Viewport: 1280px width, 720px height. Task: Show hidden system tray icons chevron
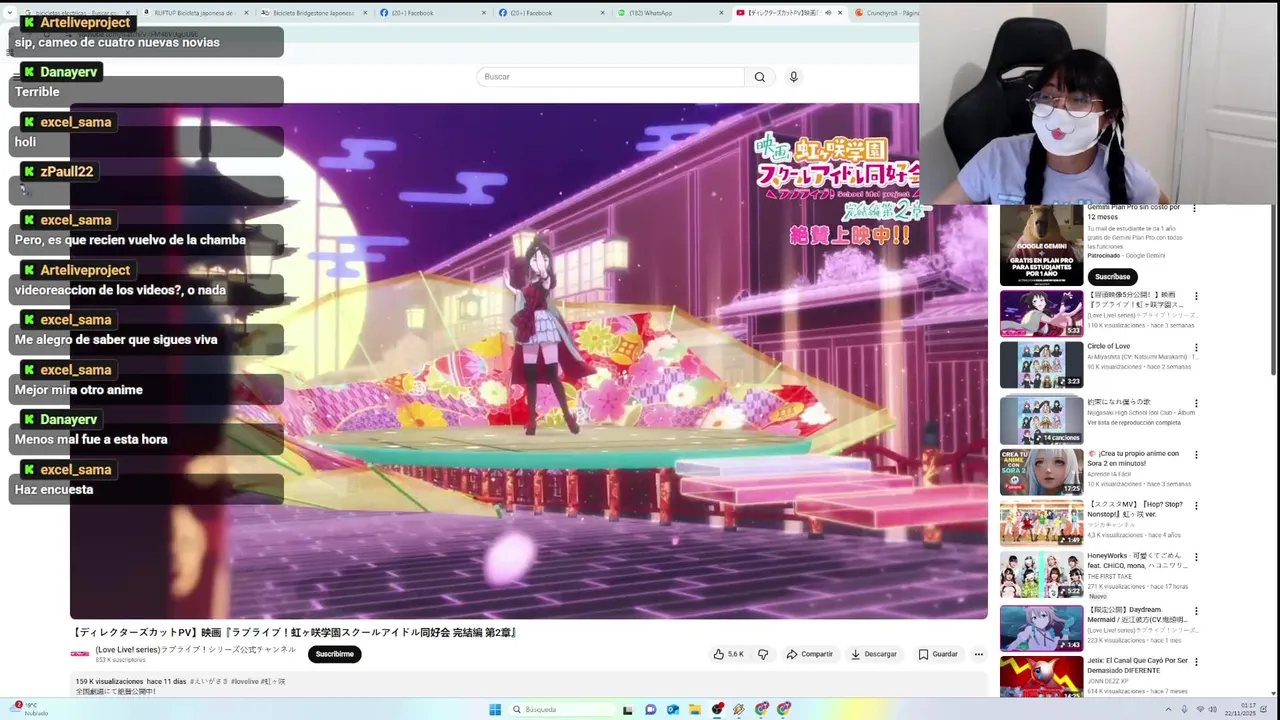point(1168,710)
